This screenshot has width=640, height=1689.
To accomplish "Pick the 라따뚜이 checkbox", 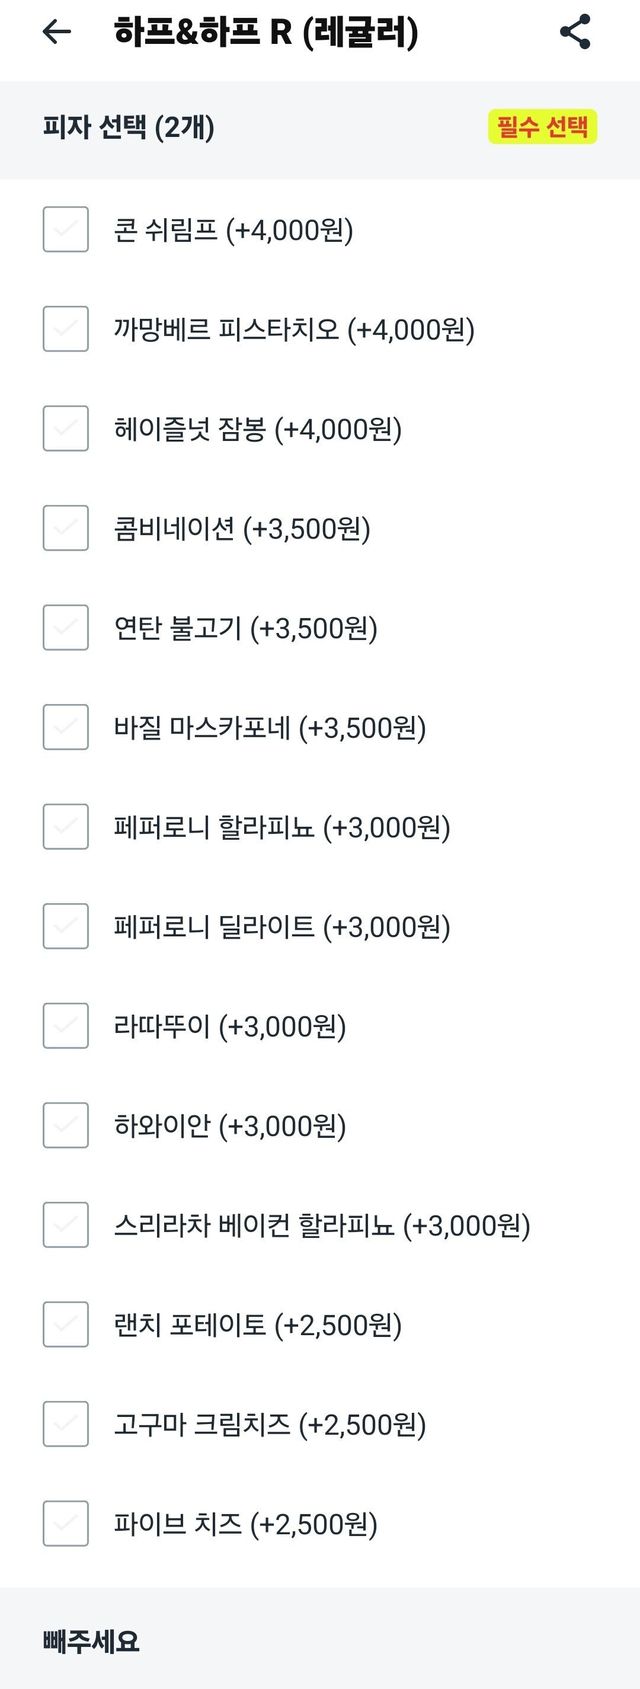I will [66, 1026].
